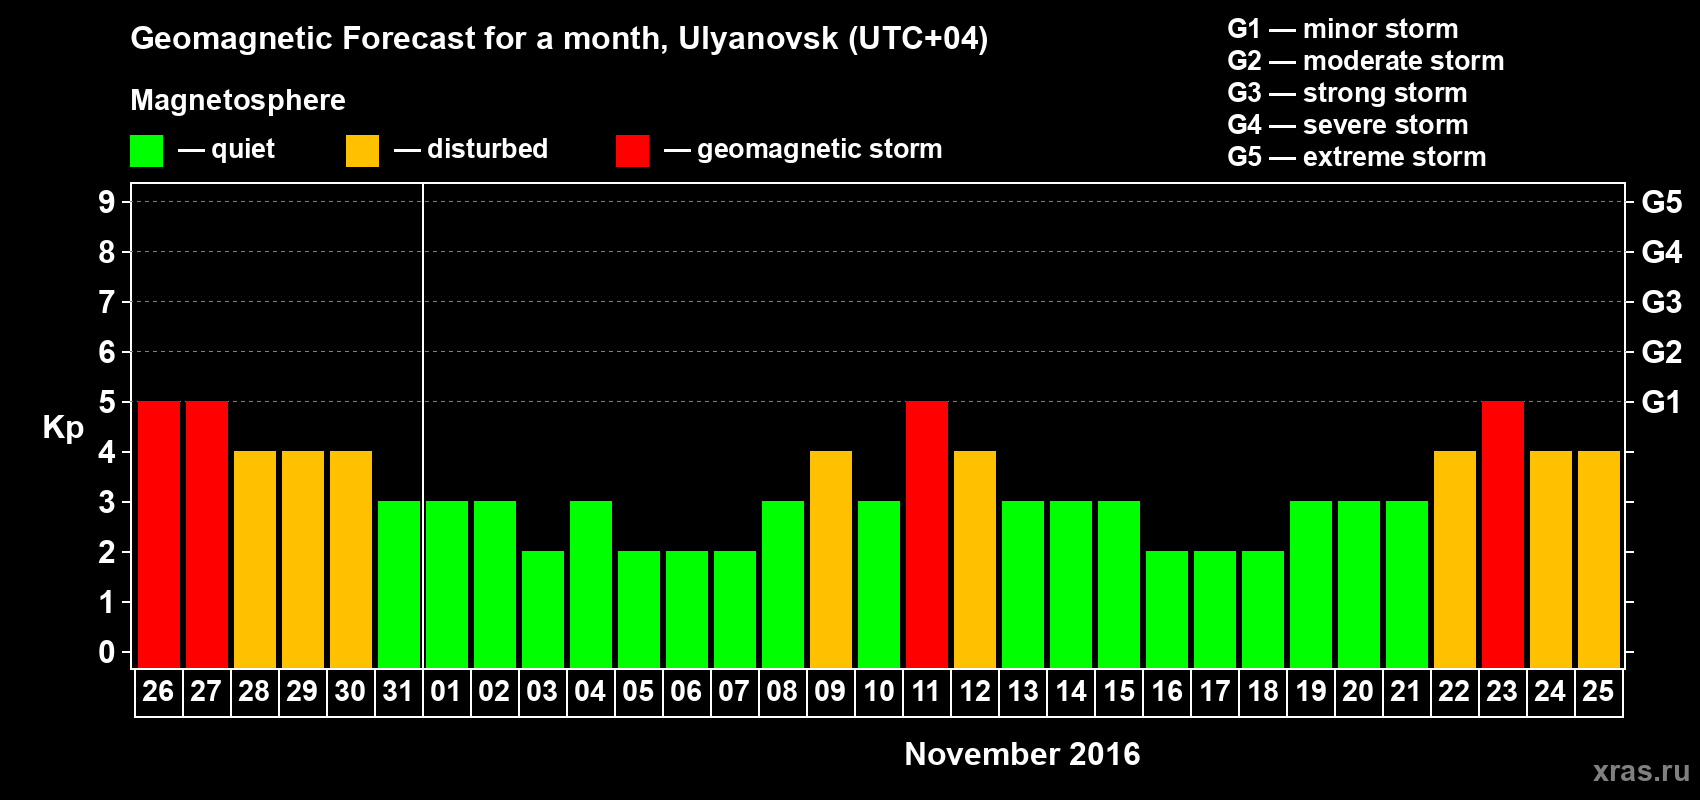Viewport: 1700px width, 800px height.
Task: Click the 'November 2016' month label
Action: (x=1022, y=754)
